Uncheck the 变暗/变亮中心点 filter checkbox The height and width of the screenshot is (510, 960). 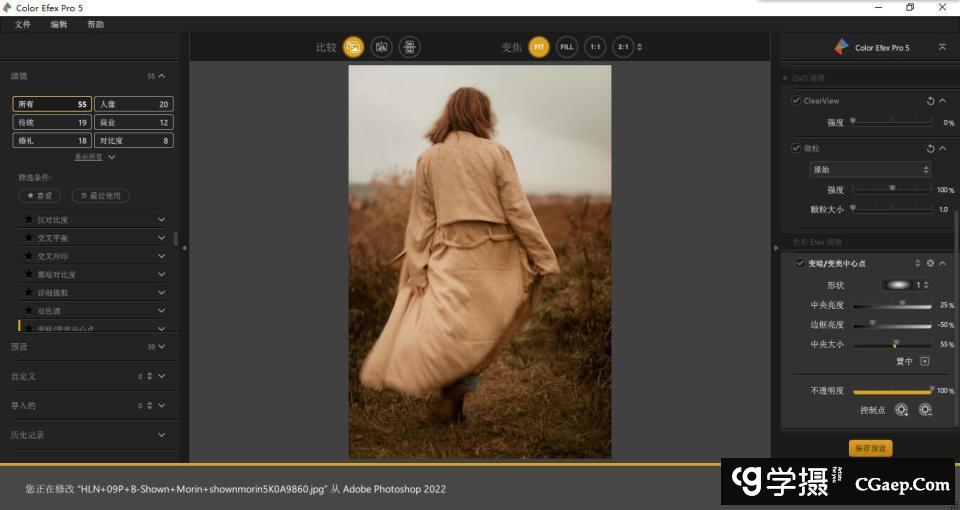[x=799, y=263]
